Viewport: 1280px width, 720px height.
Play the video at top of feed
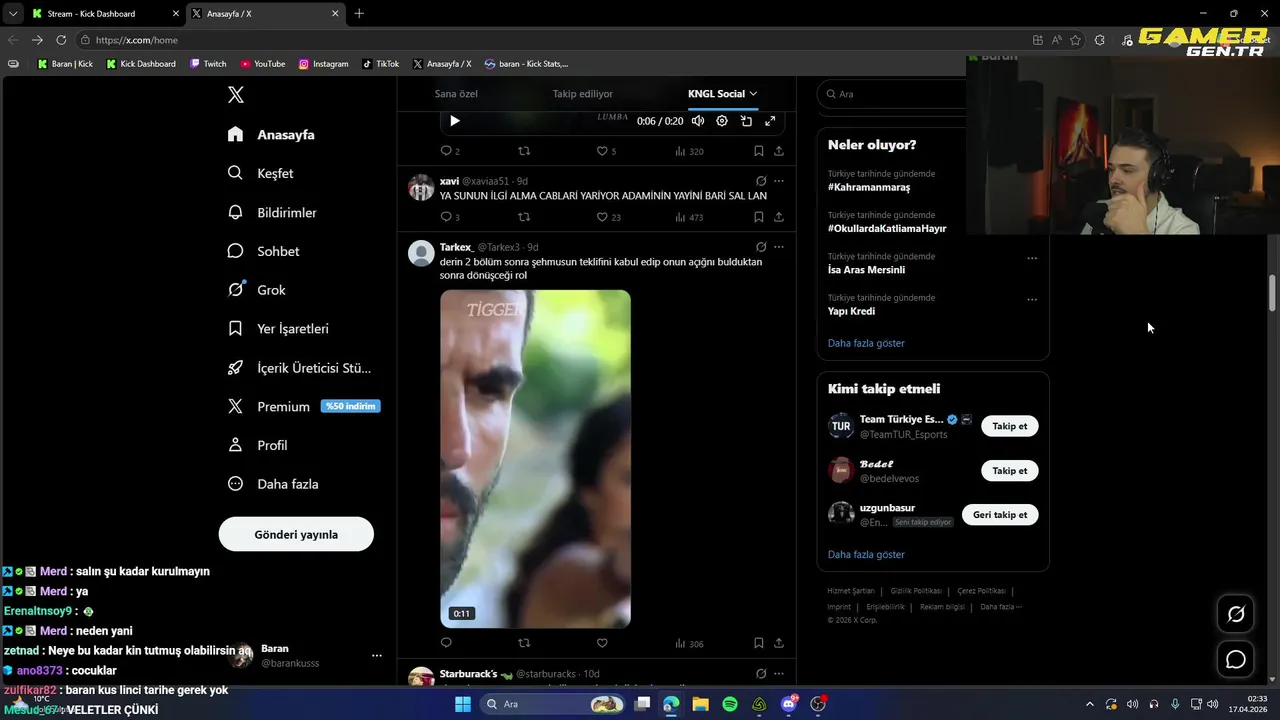pyautogui.click(x=454, y=121)
